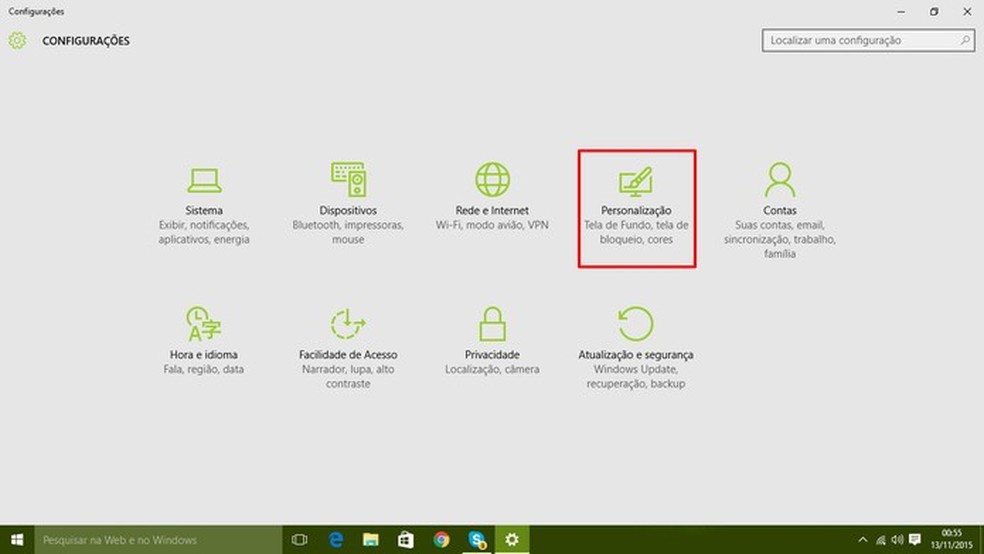Open File Explorer from the taskbar

371,540
